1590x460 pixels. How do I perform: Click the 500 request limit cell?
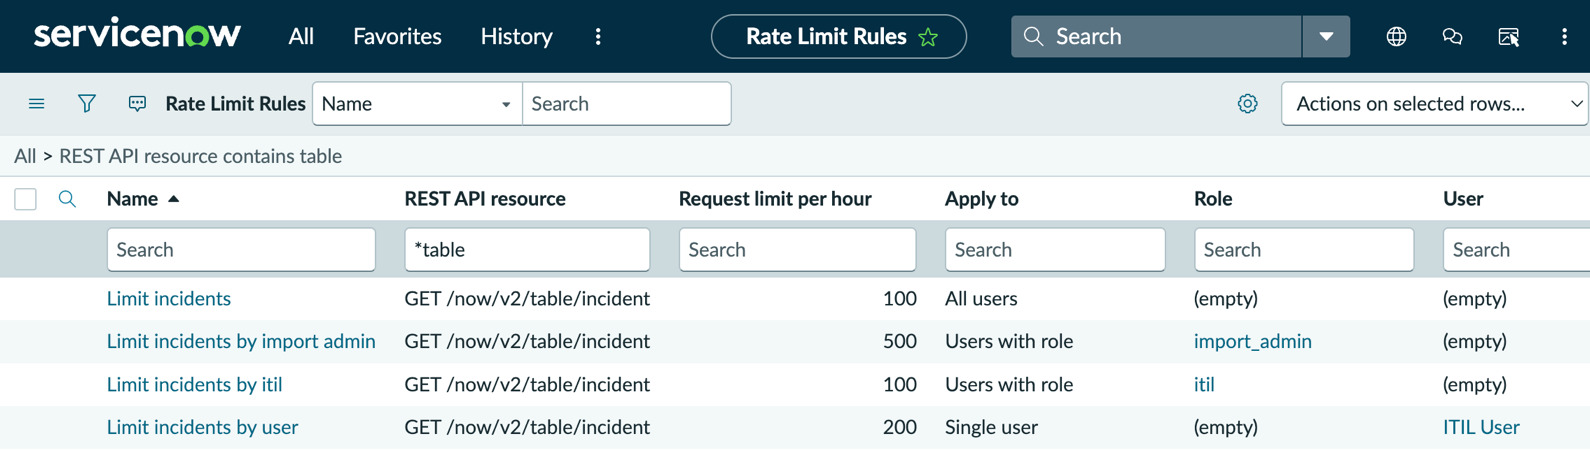(900, 342)
